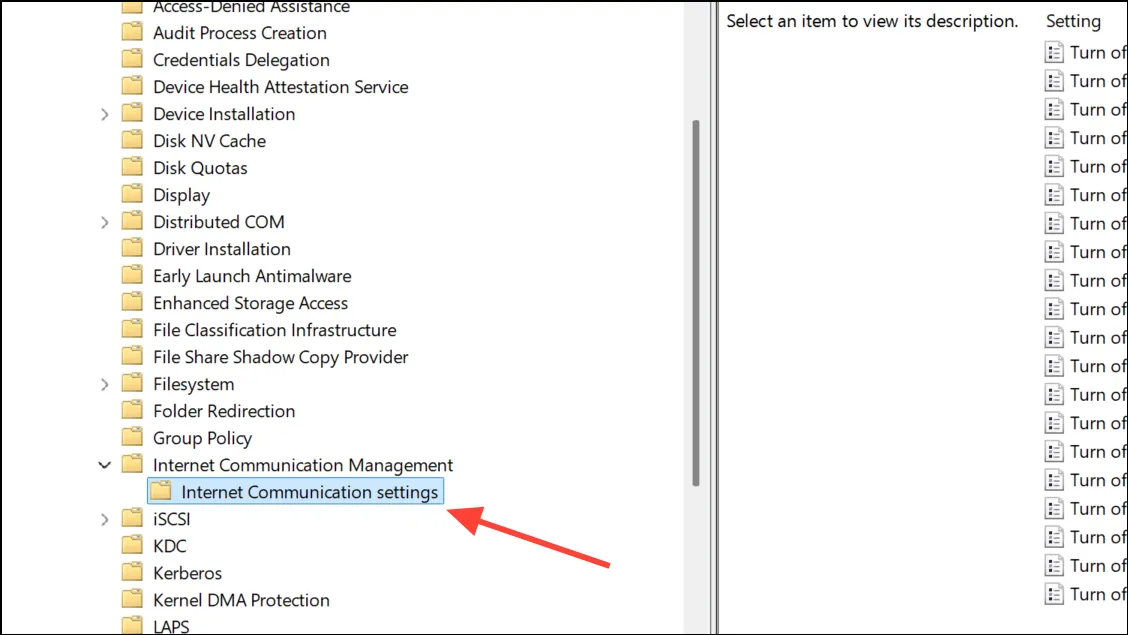Click the Credentials Delegation folder icon

click(132, 59)
